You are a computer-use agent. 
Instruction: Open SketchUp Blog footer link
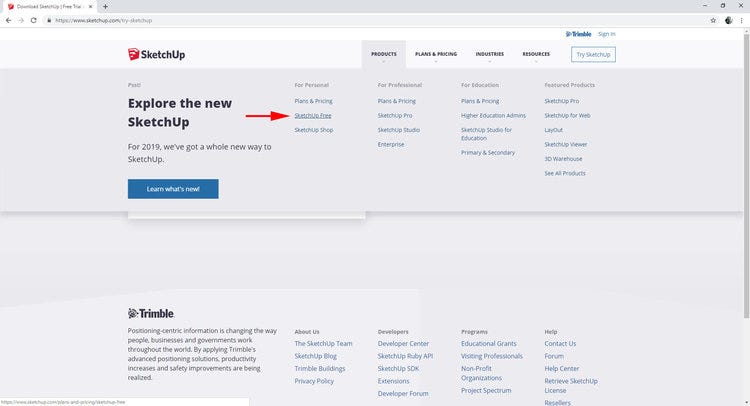coord(316,356)
